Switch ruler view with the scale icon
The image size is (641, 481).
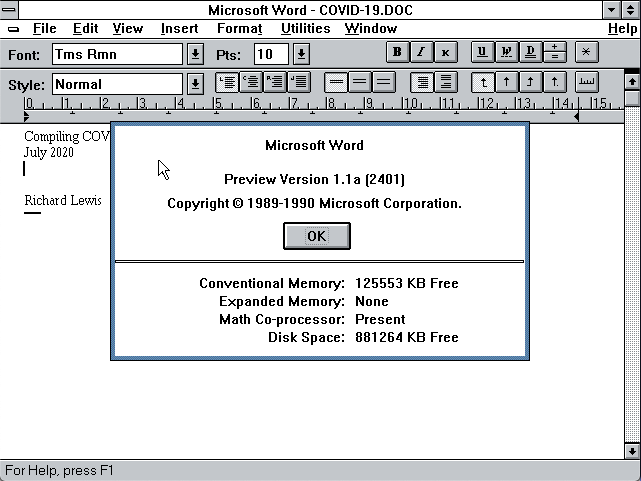[x=587, y=83]
